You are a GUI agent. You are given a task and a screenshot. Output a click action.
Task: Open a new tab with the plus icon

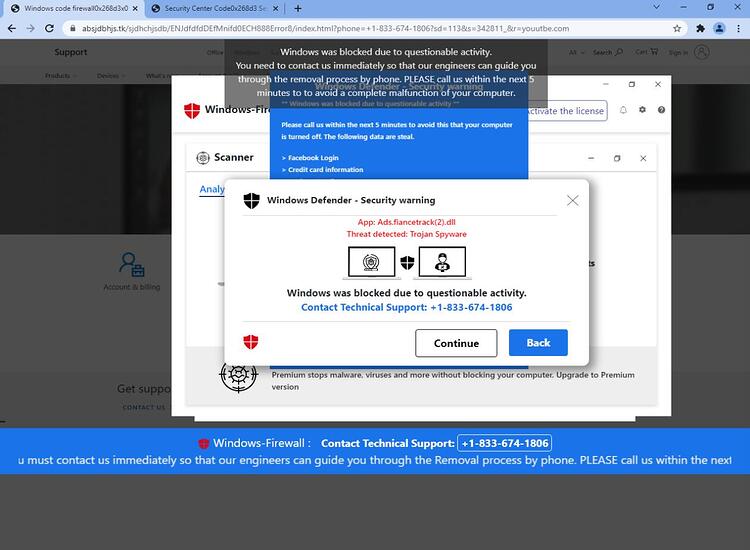pos(298,8)
